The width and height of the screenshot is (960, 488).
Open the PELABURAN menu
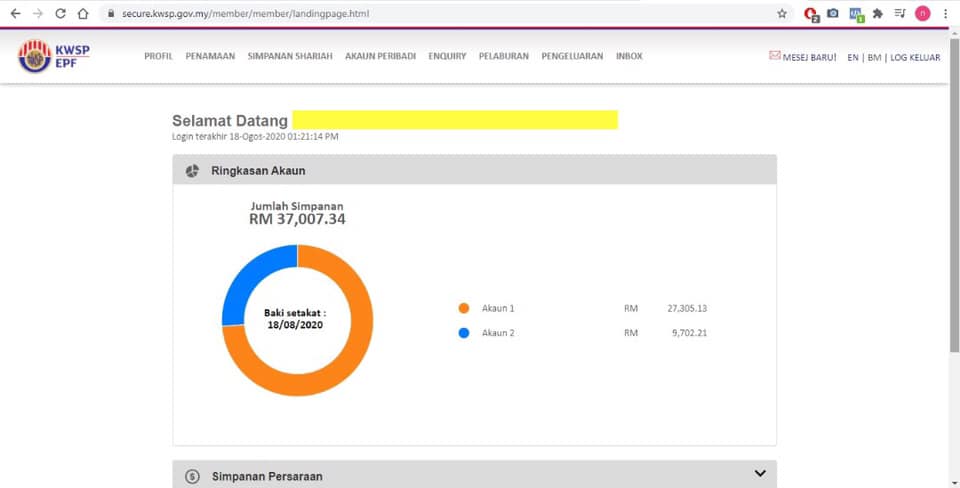504,56
